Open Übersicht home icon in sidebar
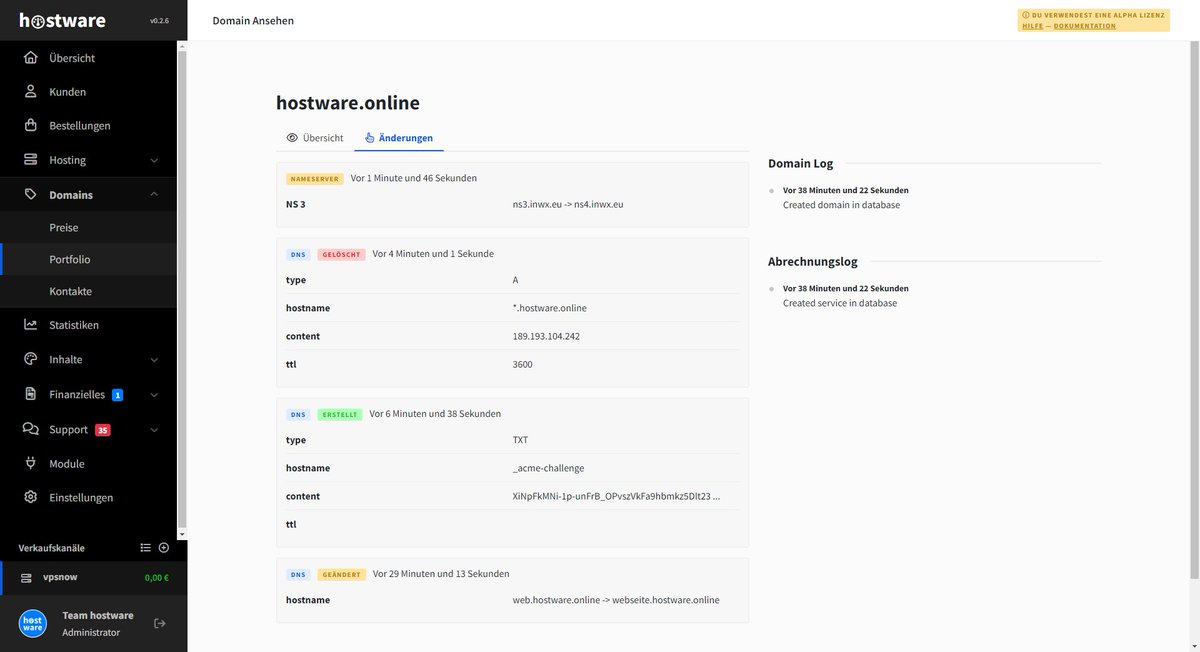Screen dimensions: 1200x652 pyautogui.click(x=31, y=57)
